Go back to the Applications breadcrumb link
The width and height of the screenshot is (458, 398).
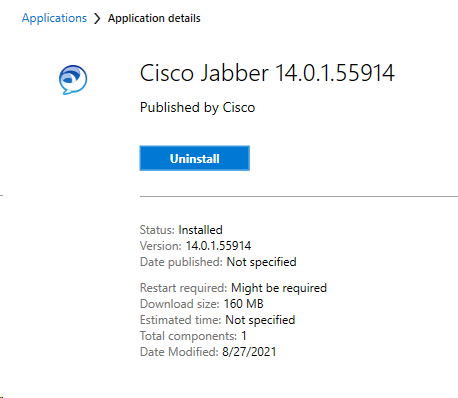pyautogui.click(x=54, y=18)
